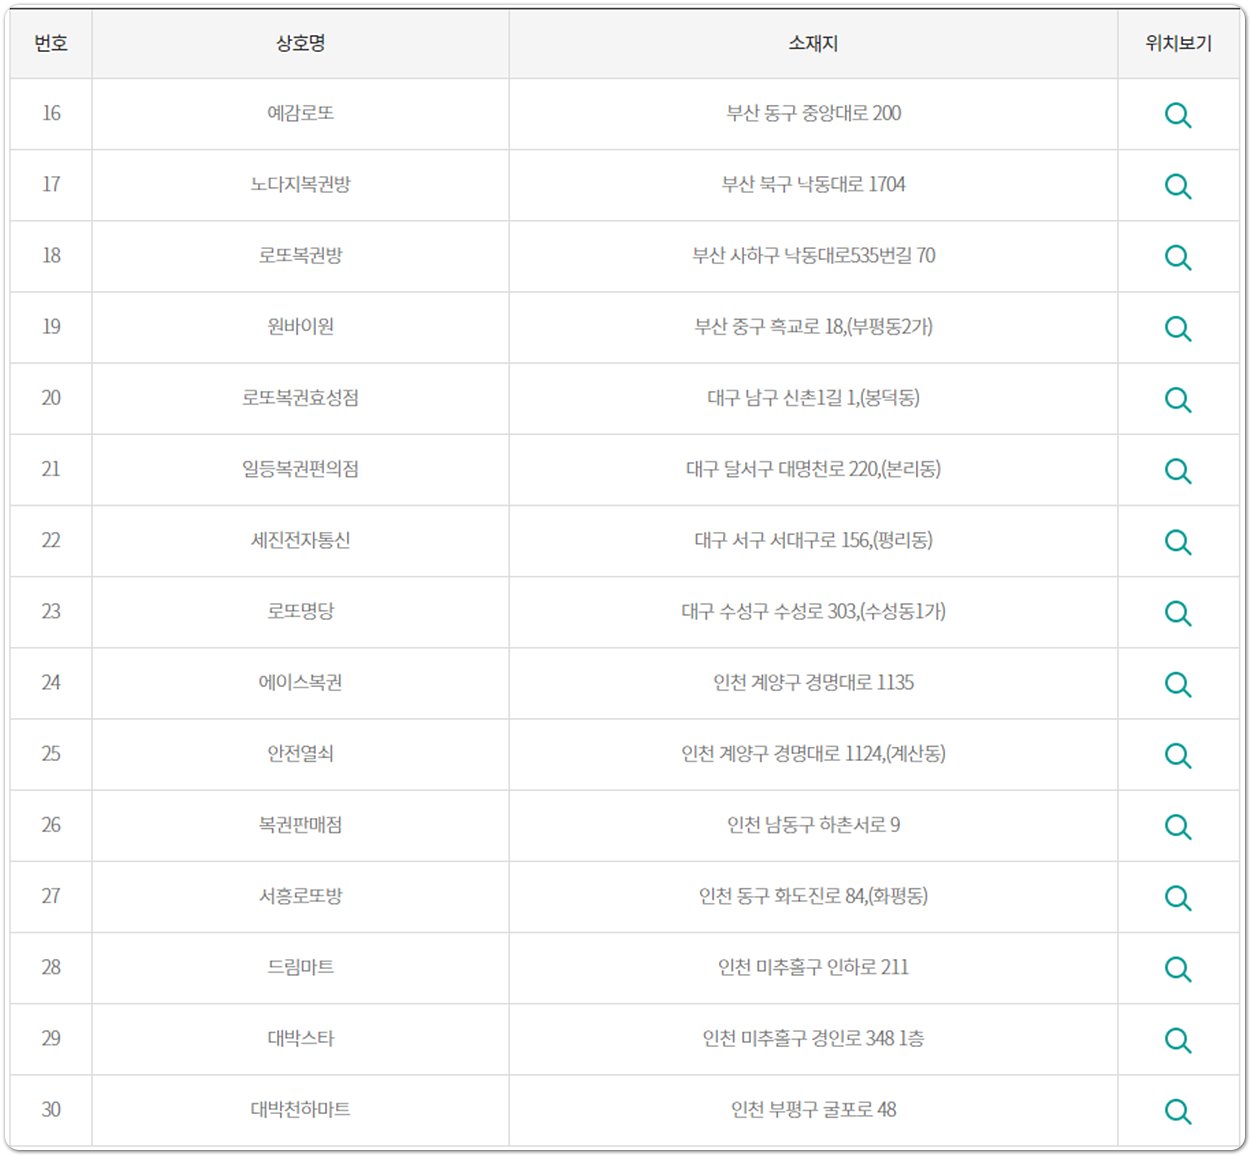Select store name 드림마트

point(300,967)
